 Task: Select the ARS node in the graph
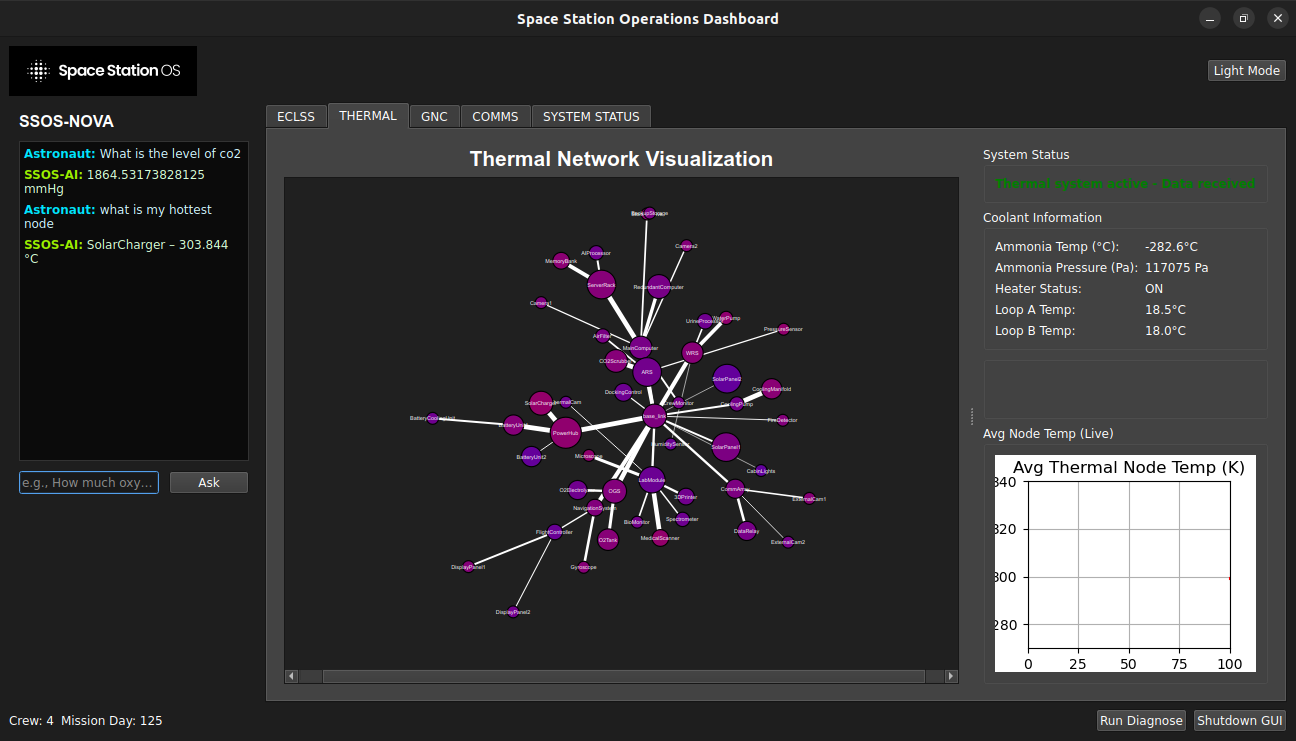647,372
